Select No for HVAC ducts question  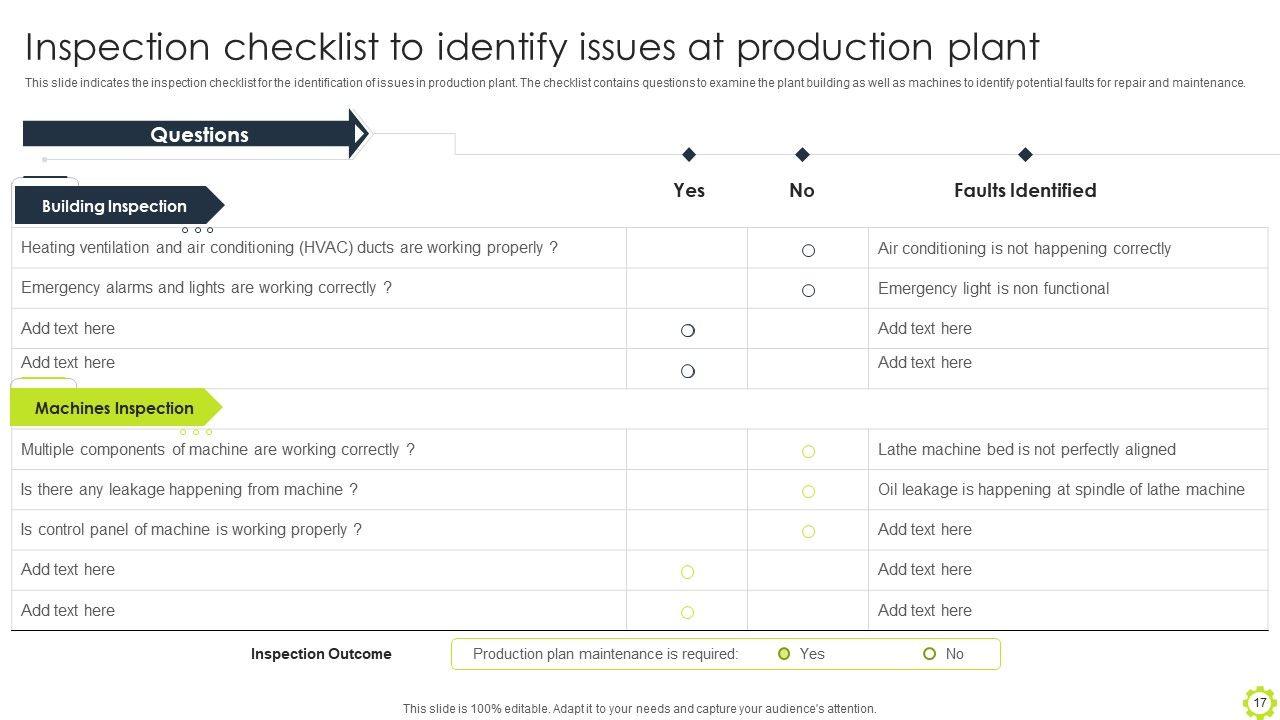pos(808,251)
